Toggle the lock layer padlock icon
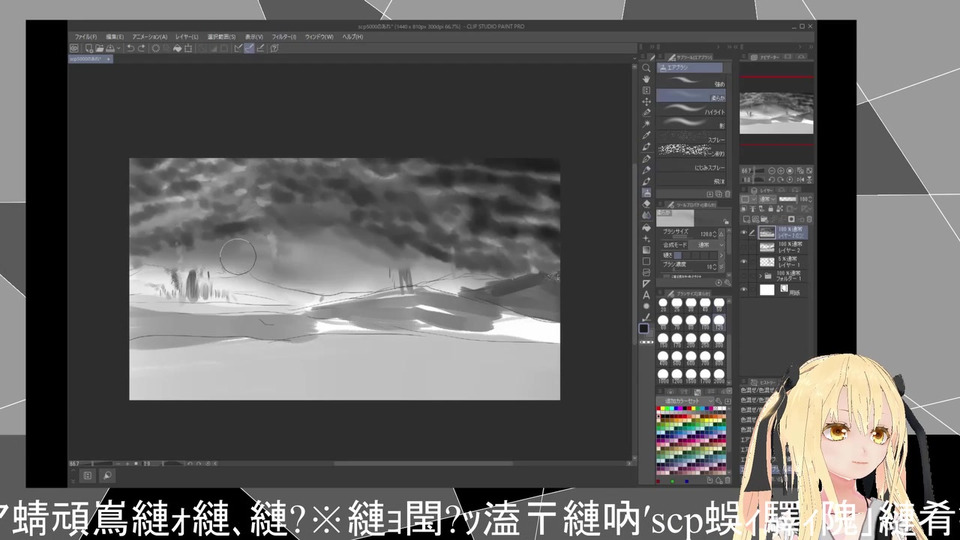960x540 pixels. [771, 209]
